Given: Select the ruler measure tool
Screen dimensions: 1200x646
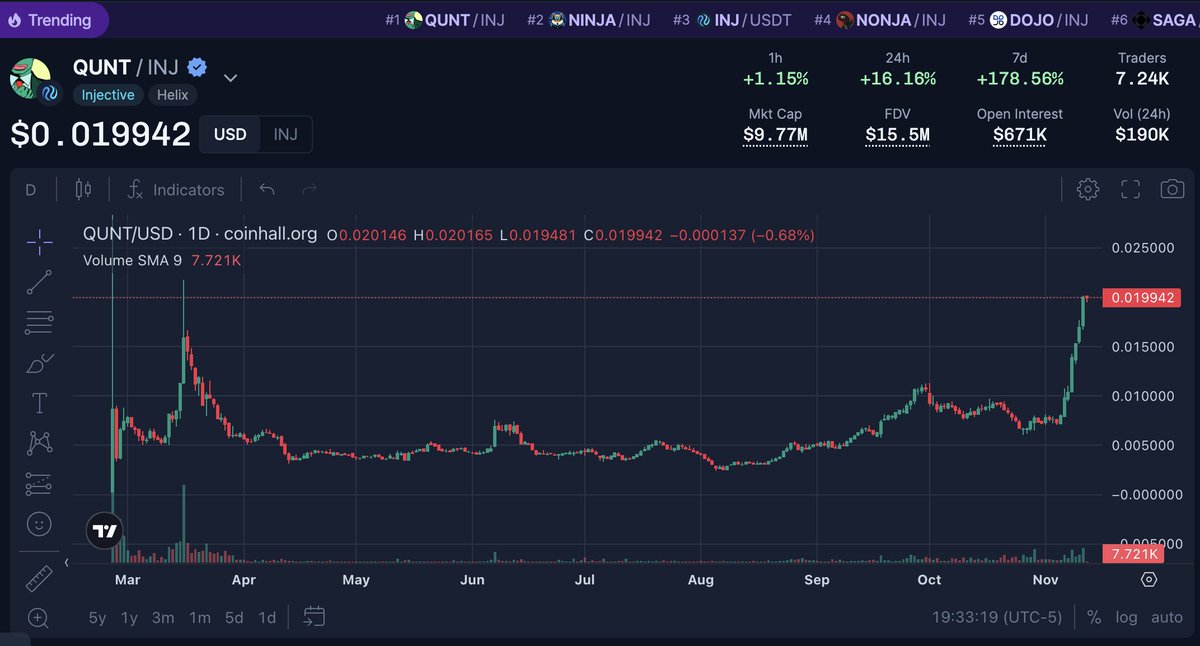Looking at the screenshot, I should pyautogui.click(x=38, y=578).
